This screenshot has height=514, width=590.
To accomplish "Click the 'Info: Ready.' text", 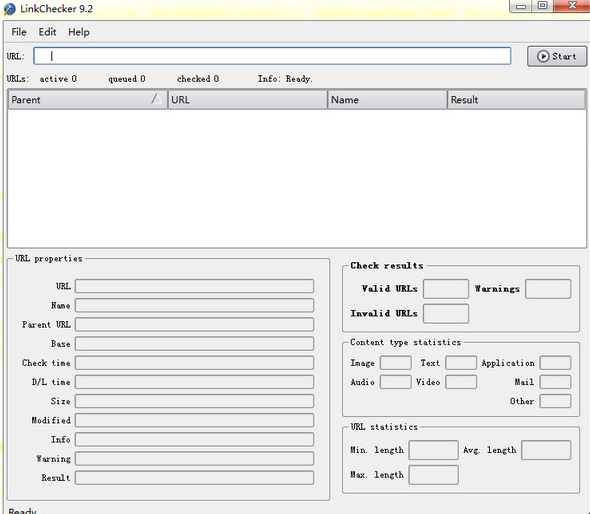I will point(285,79).
